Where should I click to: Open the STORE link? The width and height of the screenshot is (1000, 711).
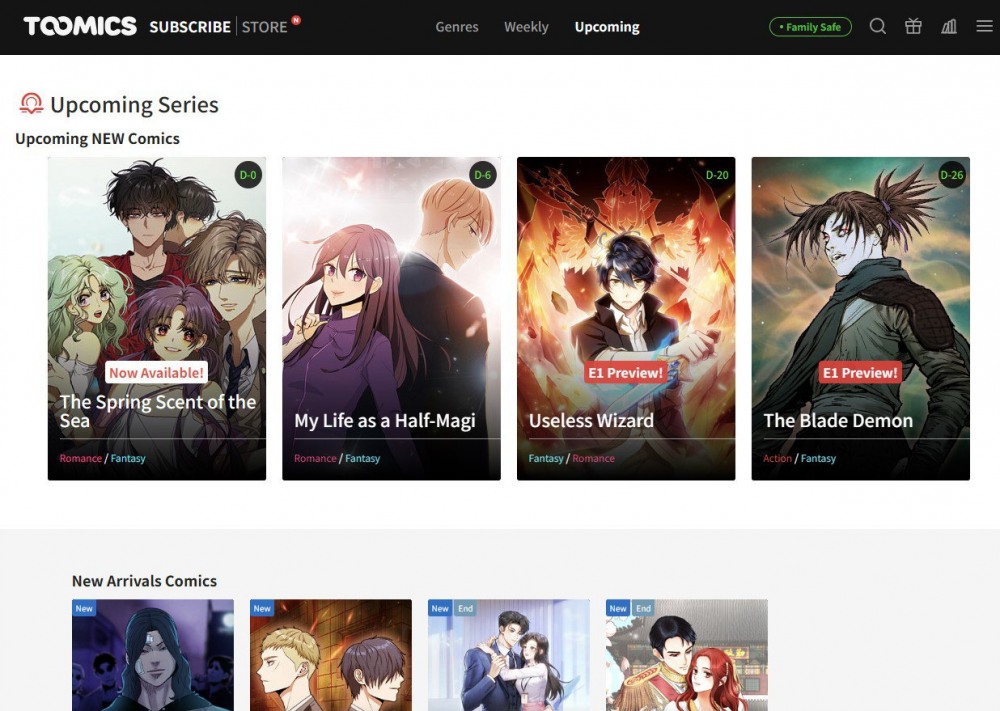[x=265, y=27]
